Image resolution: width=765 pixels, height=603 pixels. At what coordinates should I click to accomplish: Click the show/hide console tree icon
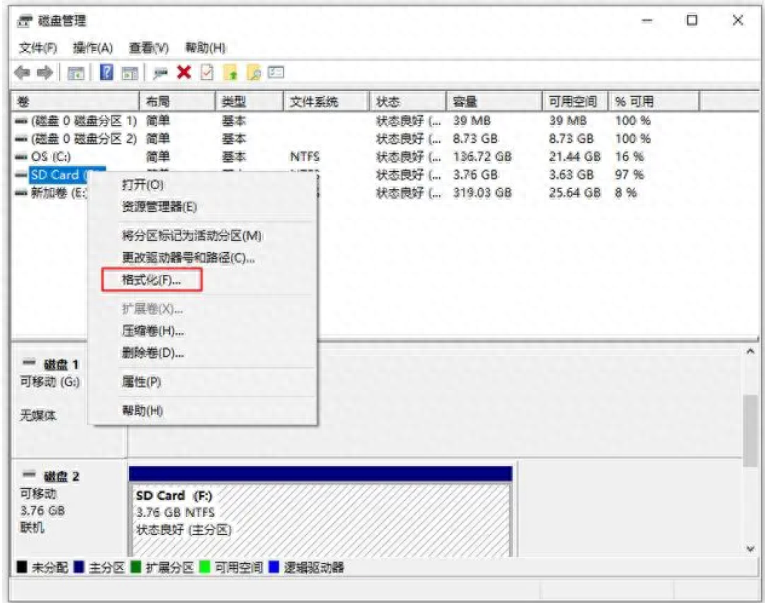coord(76,73)
